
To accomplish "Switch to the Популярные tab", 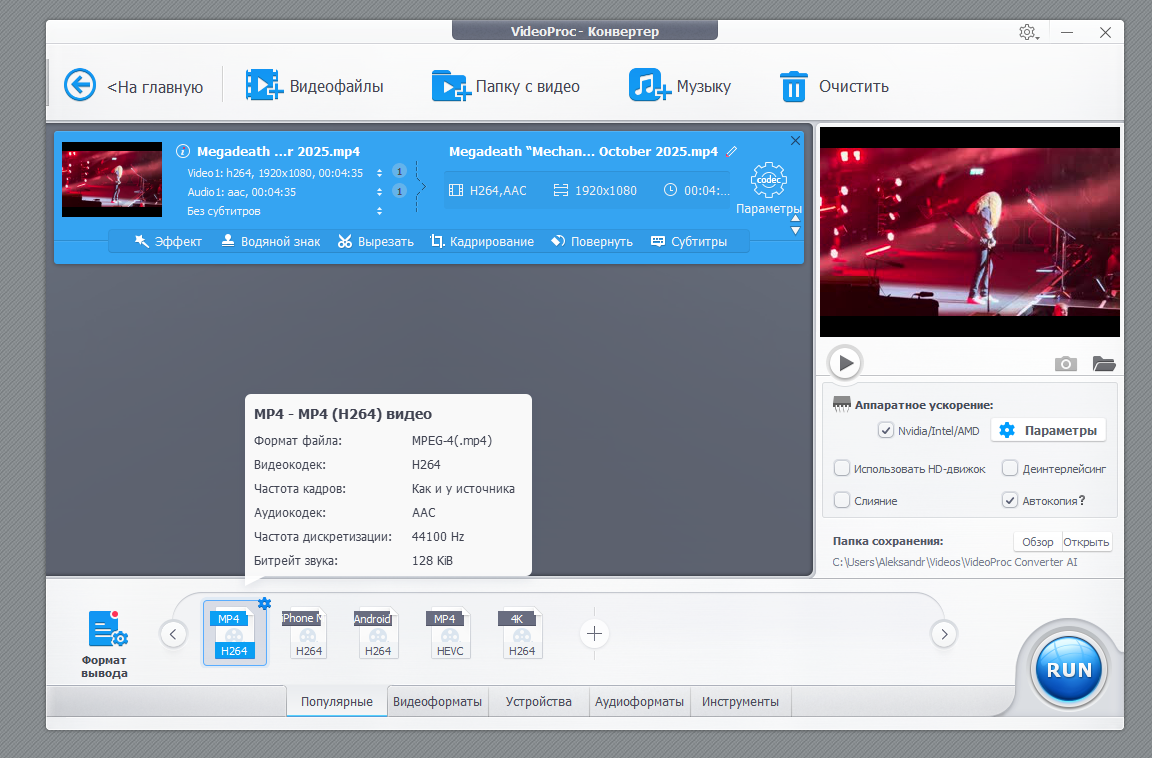I will point(336,701).
